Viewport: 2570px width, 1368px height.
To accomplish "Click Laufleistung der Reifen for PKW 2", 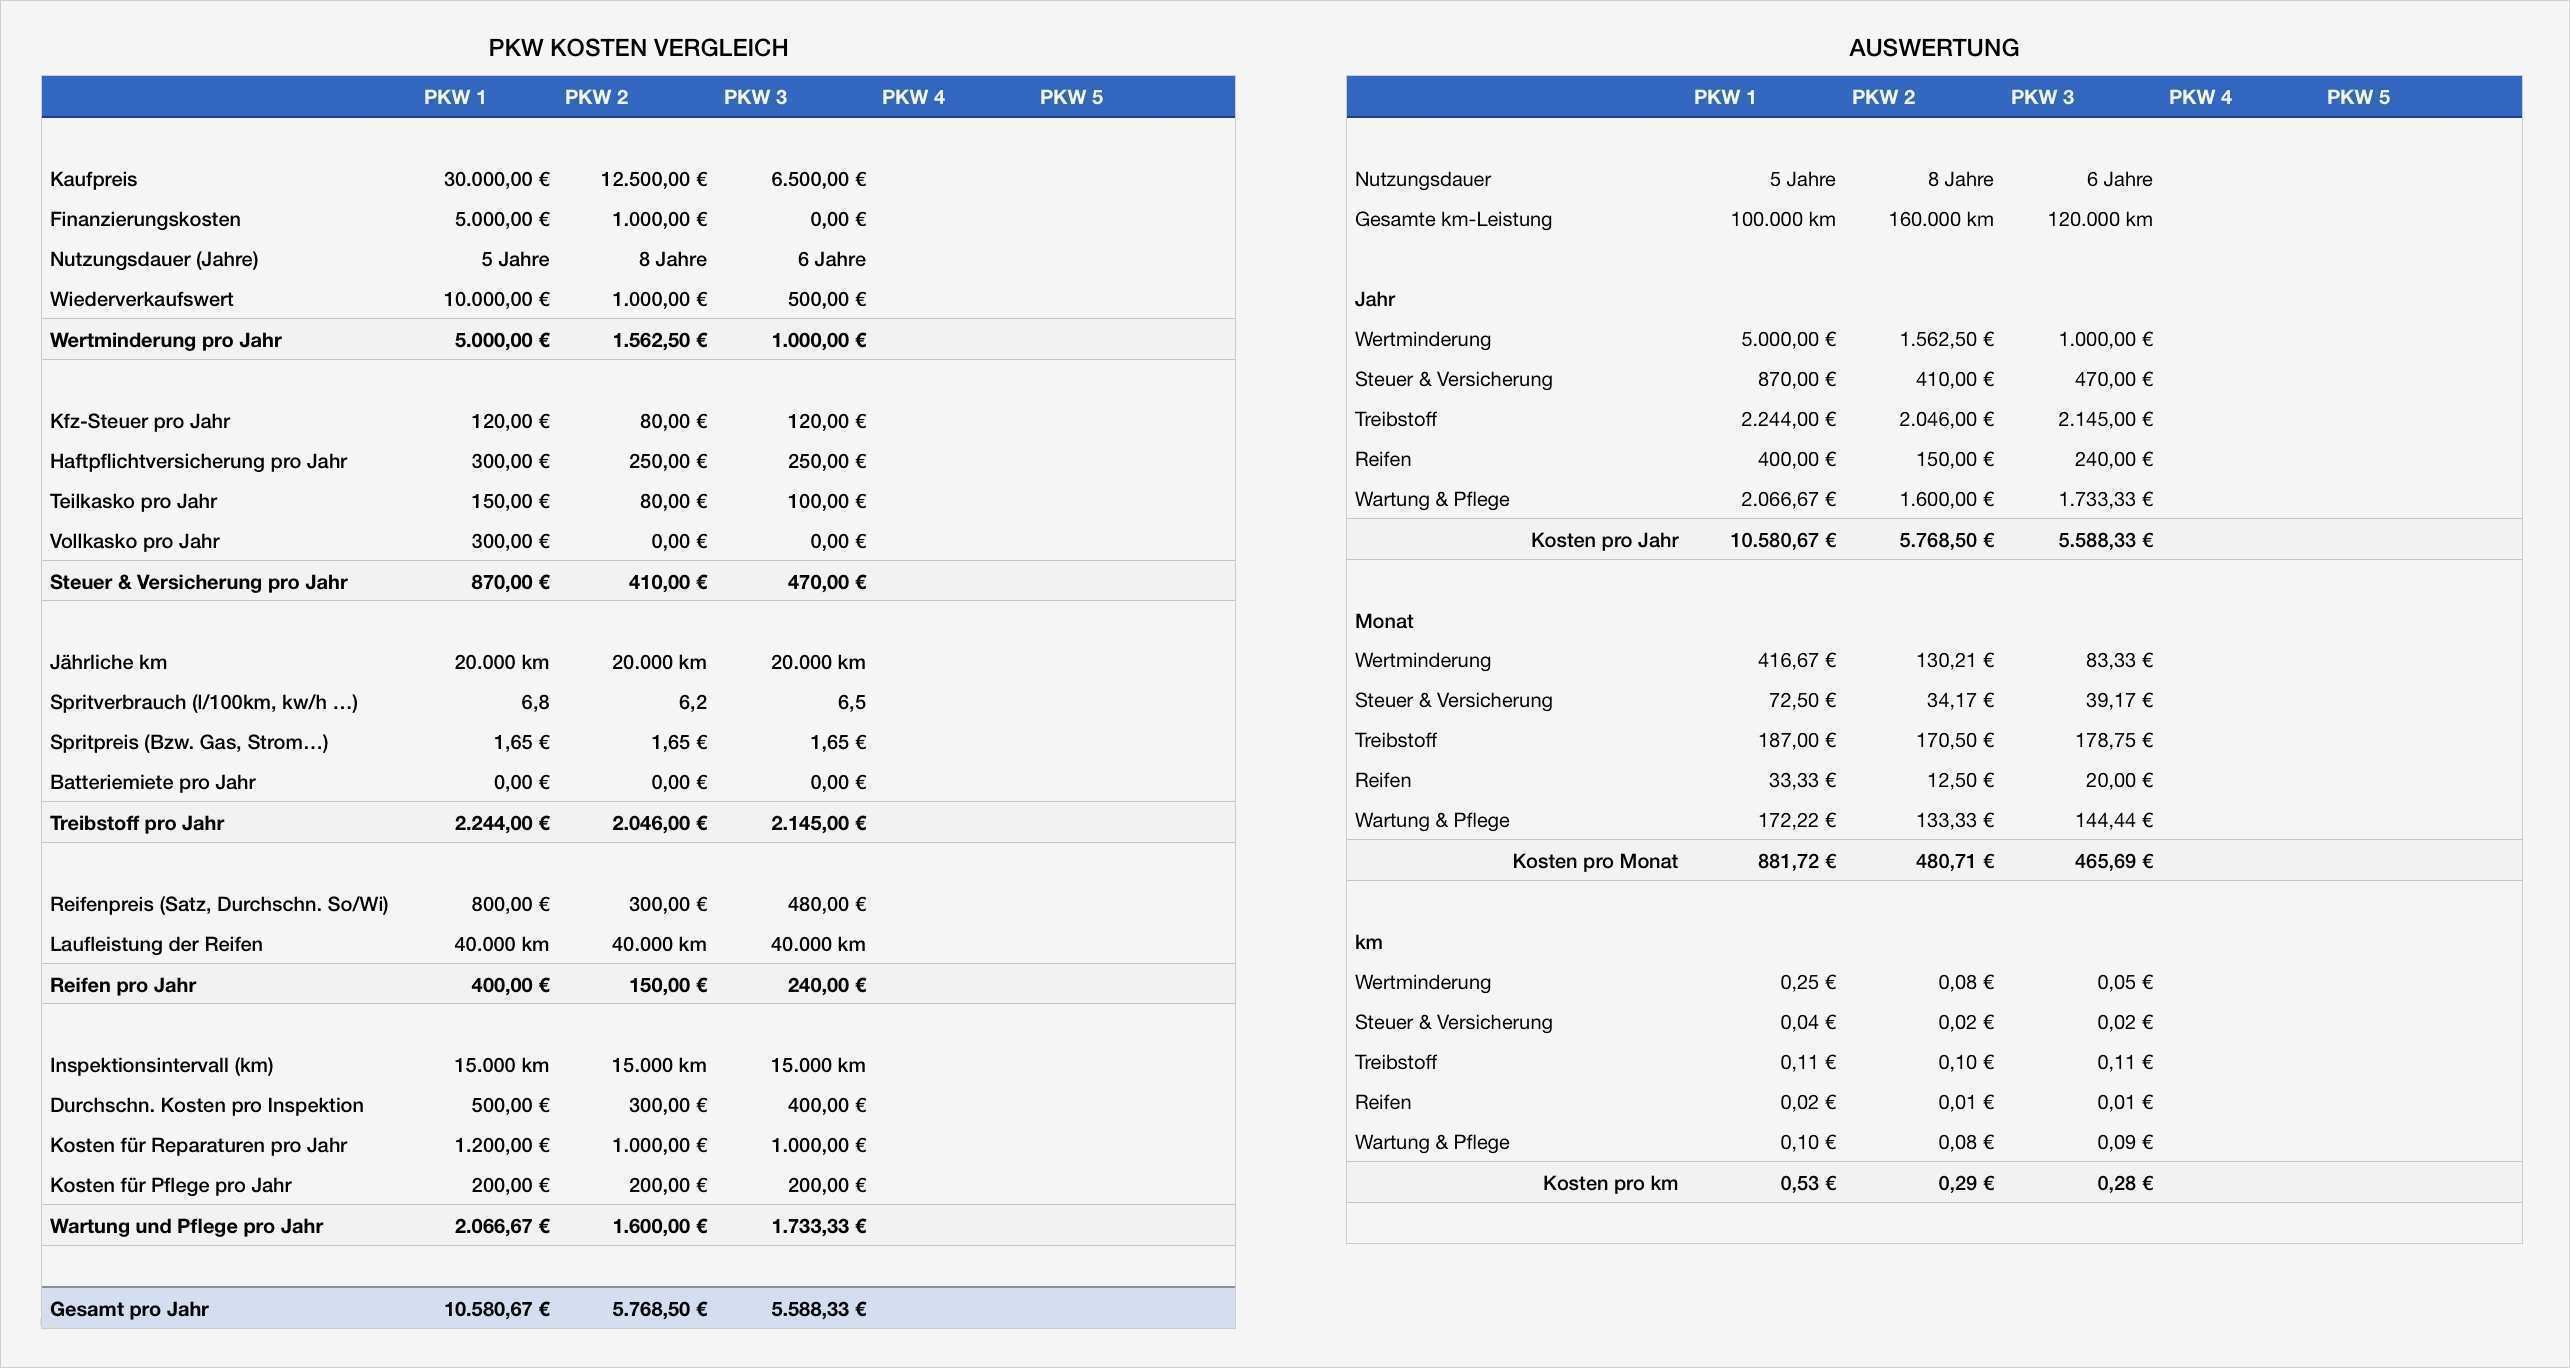I will pos(659,944).
